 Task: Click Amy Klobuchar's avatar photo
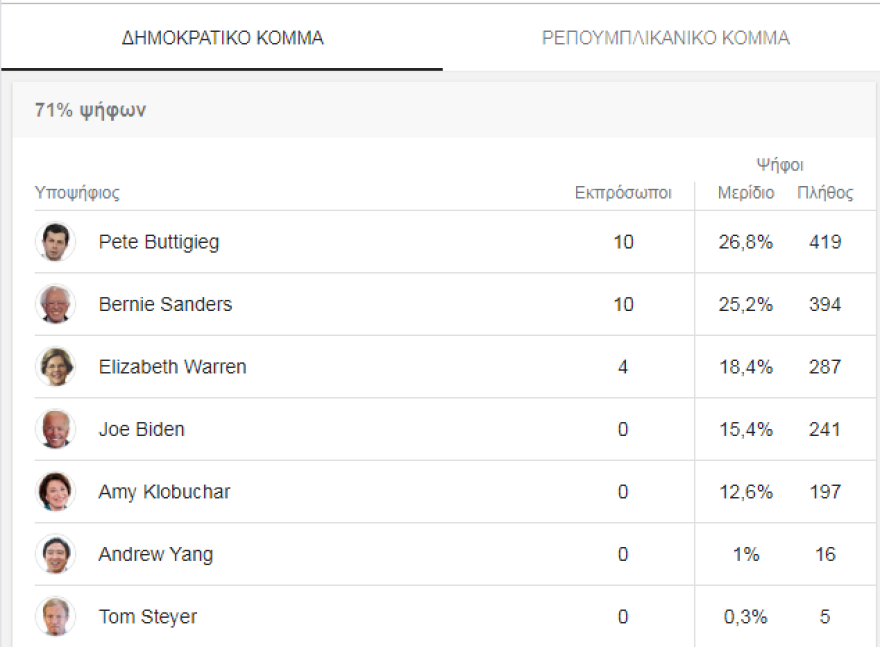tap(55, 492)
